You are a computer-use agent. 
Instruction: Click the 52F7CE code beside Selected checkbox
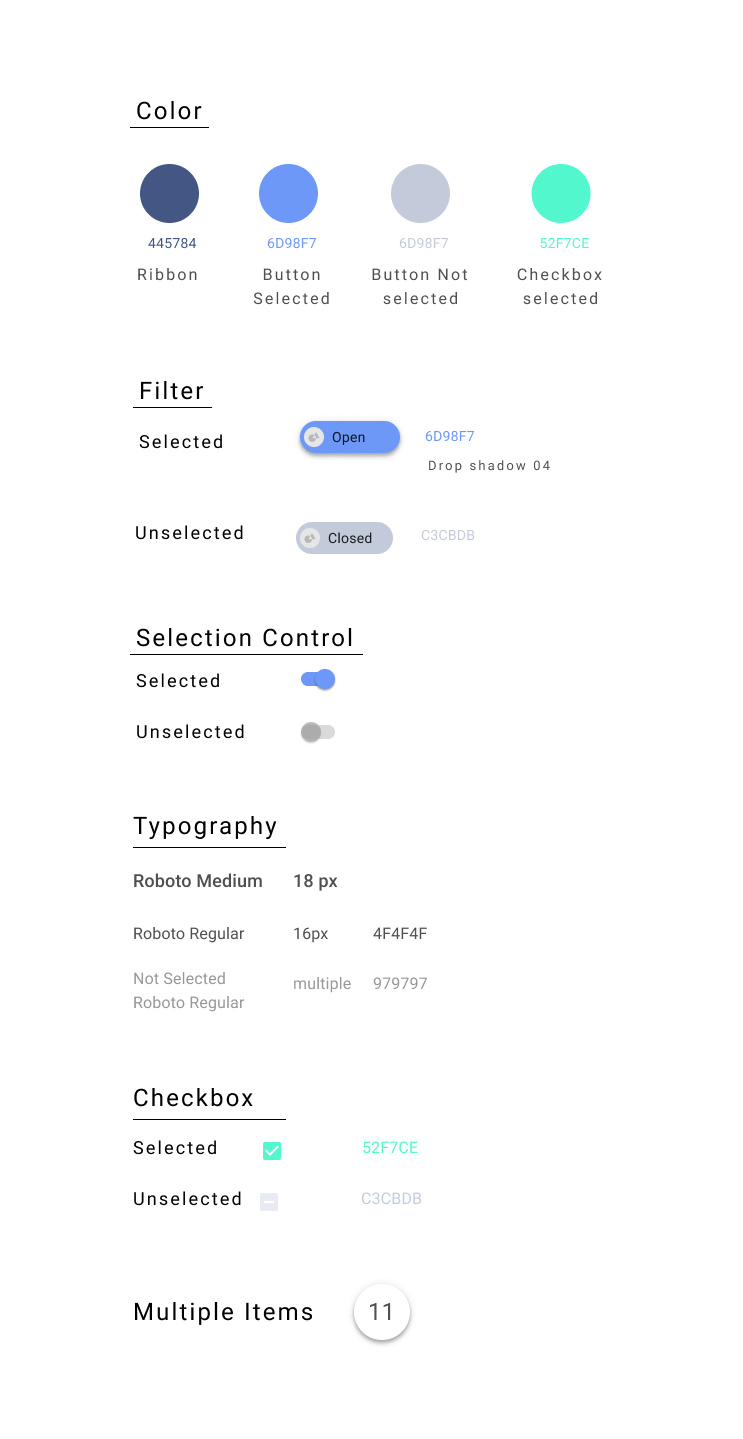click(390, 1148)
